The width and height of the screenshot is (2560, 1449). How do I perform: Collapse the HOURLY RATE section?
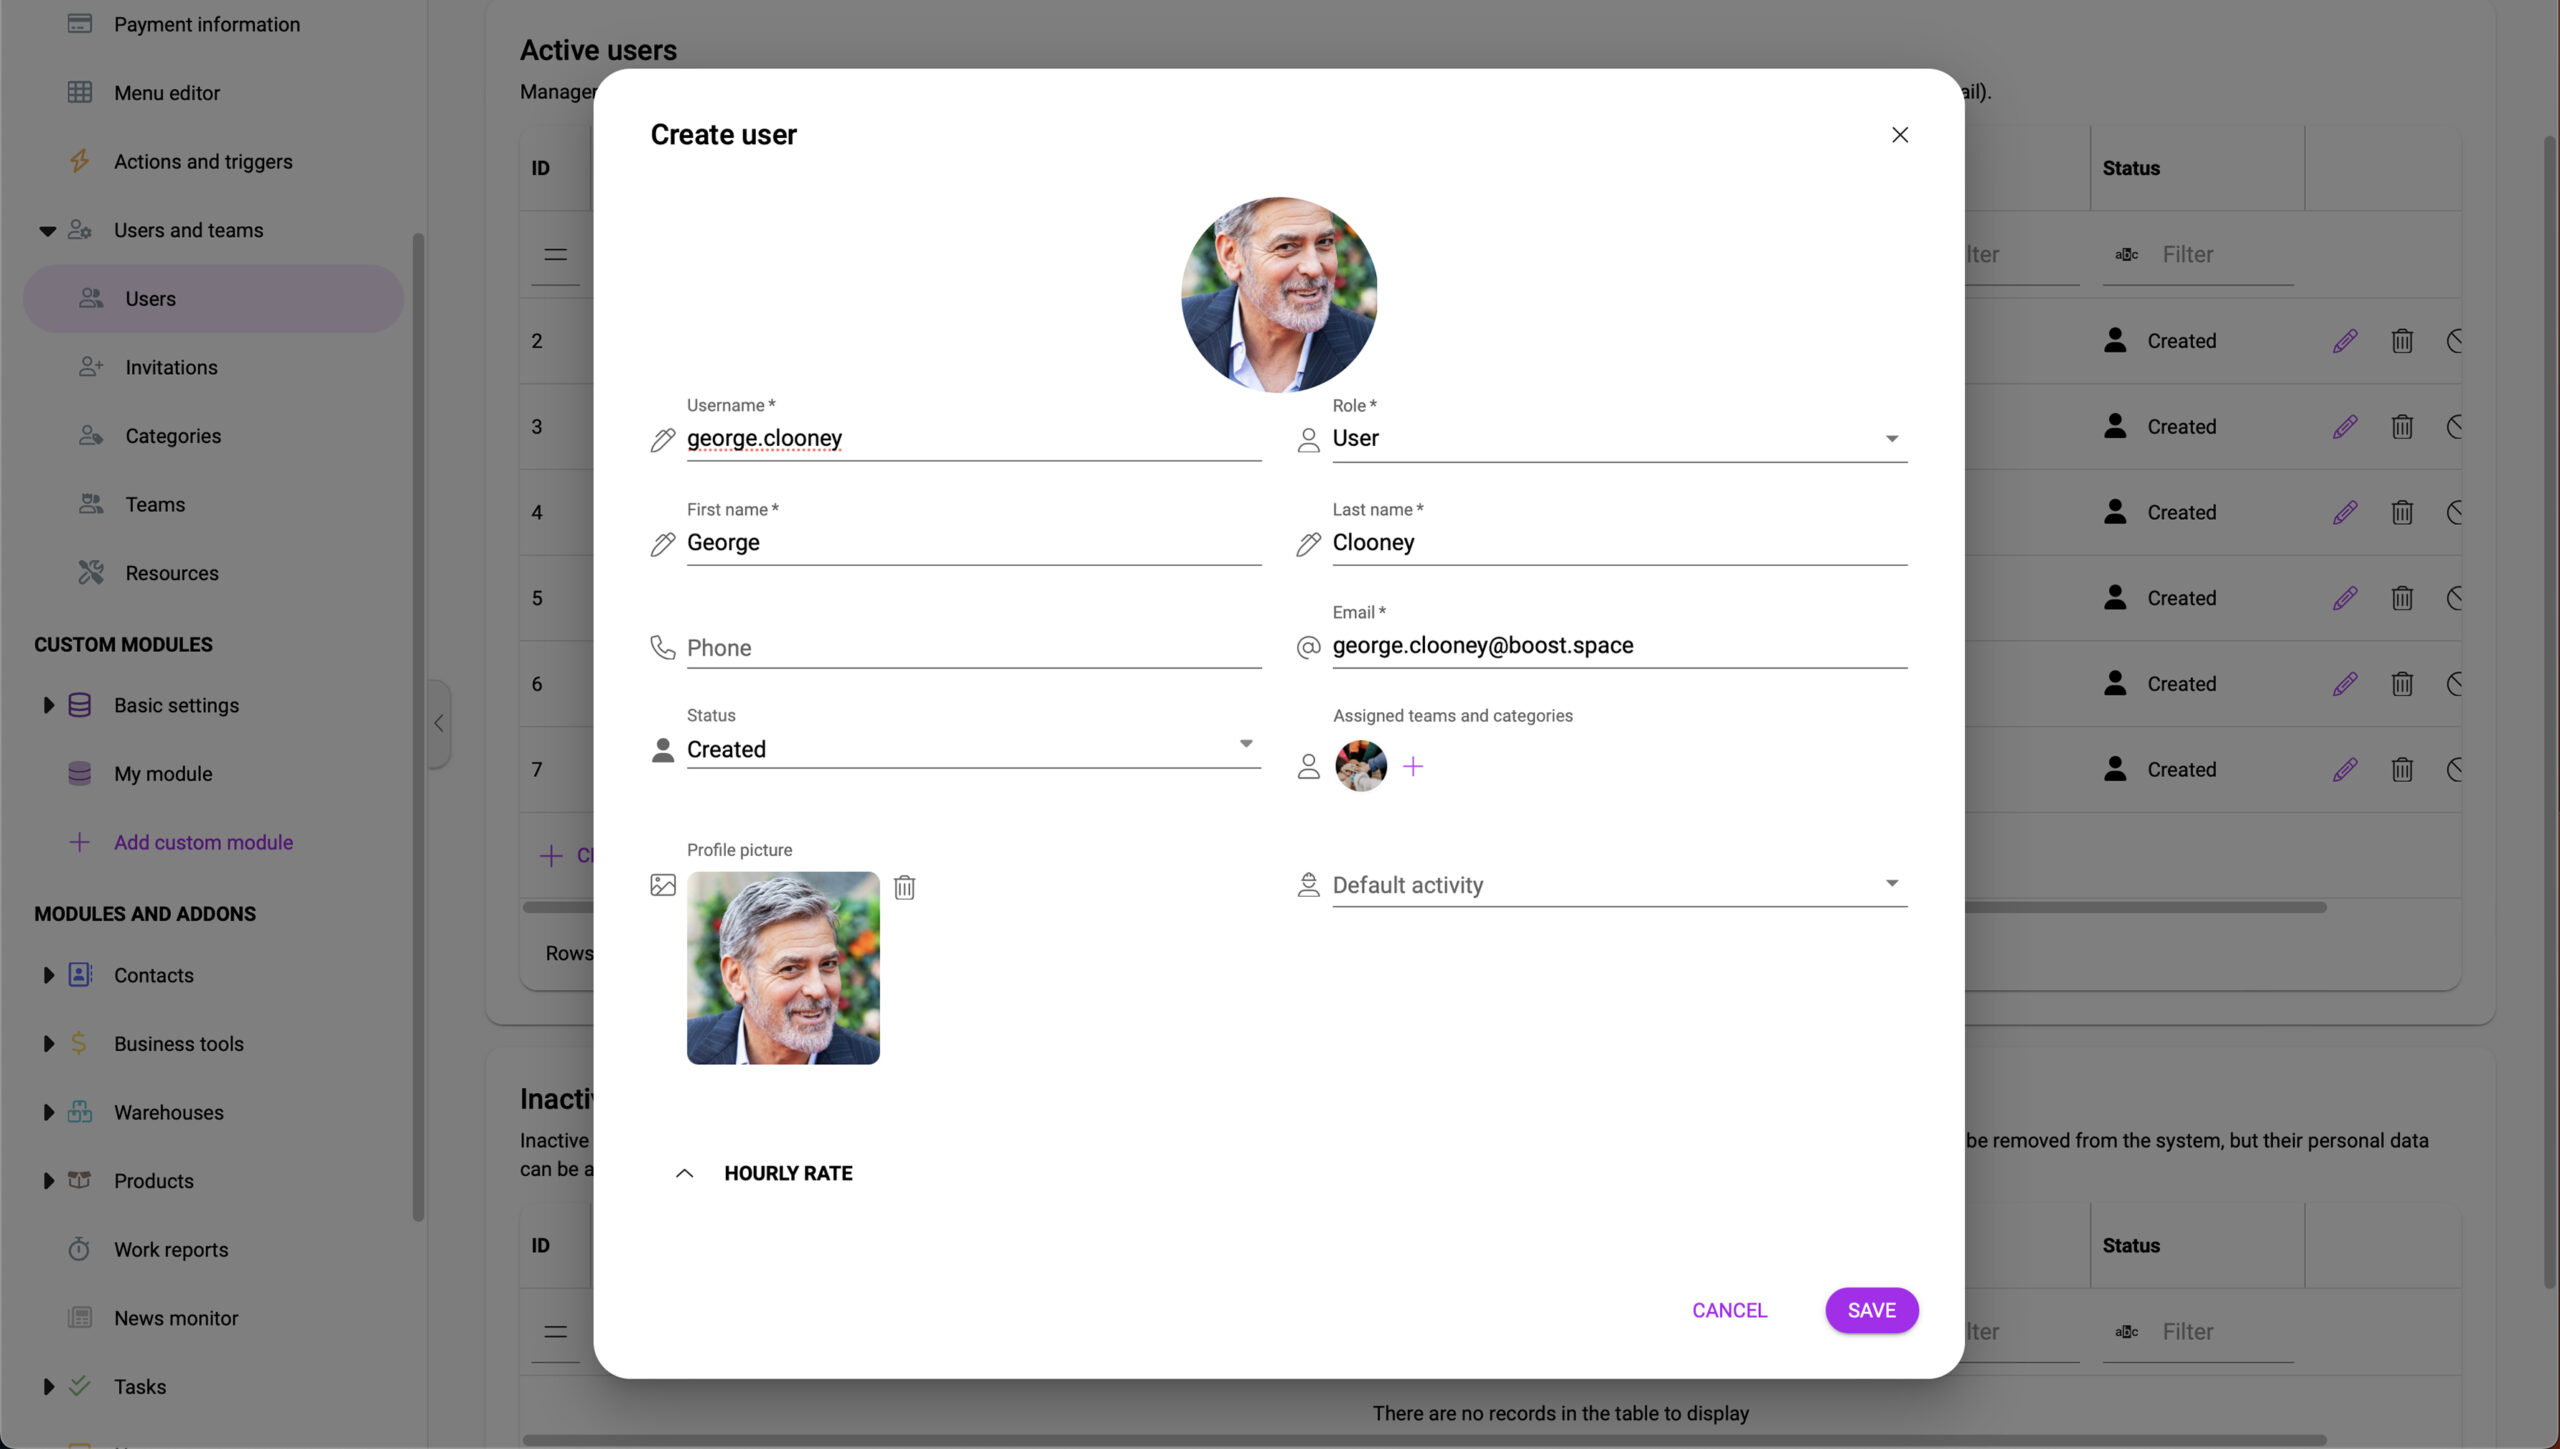pyautogui.click(x=686, y=1171)
